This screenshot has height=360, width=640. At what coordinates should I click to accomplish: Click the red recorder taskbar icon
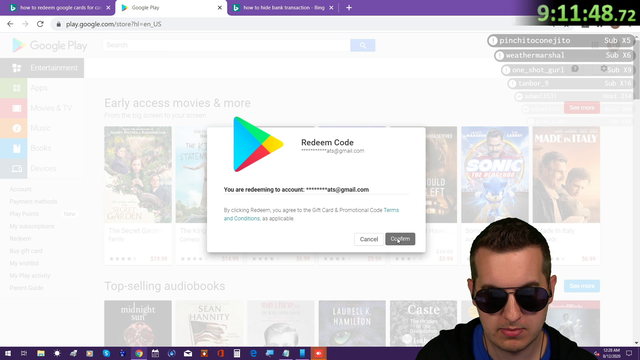click(x=318, y=353)
